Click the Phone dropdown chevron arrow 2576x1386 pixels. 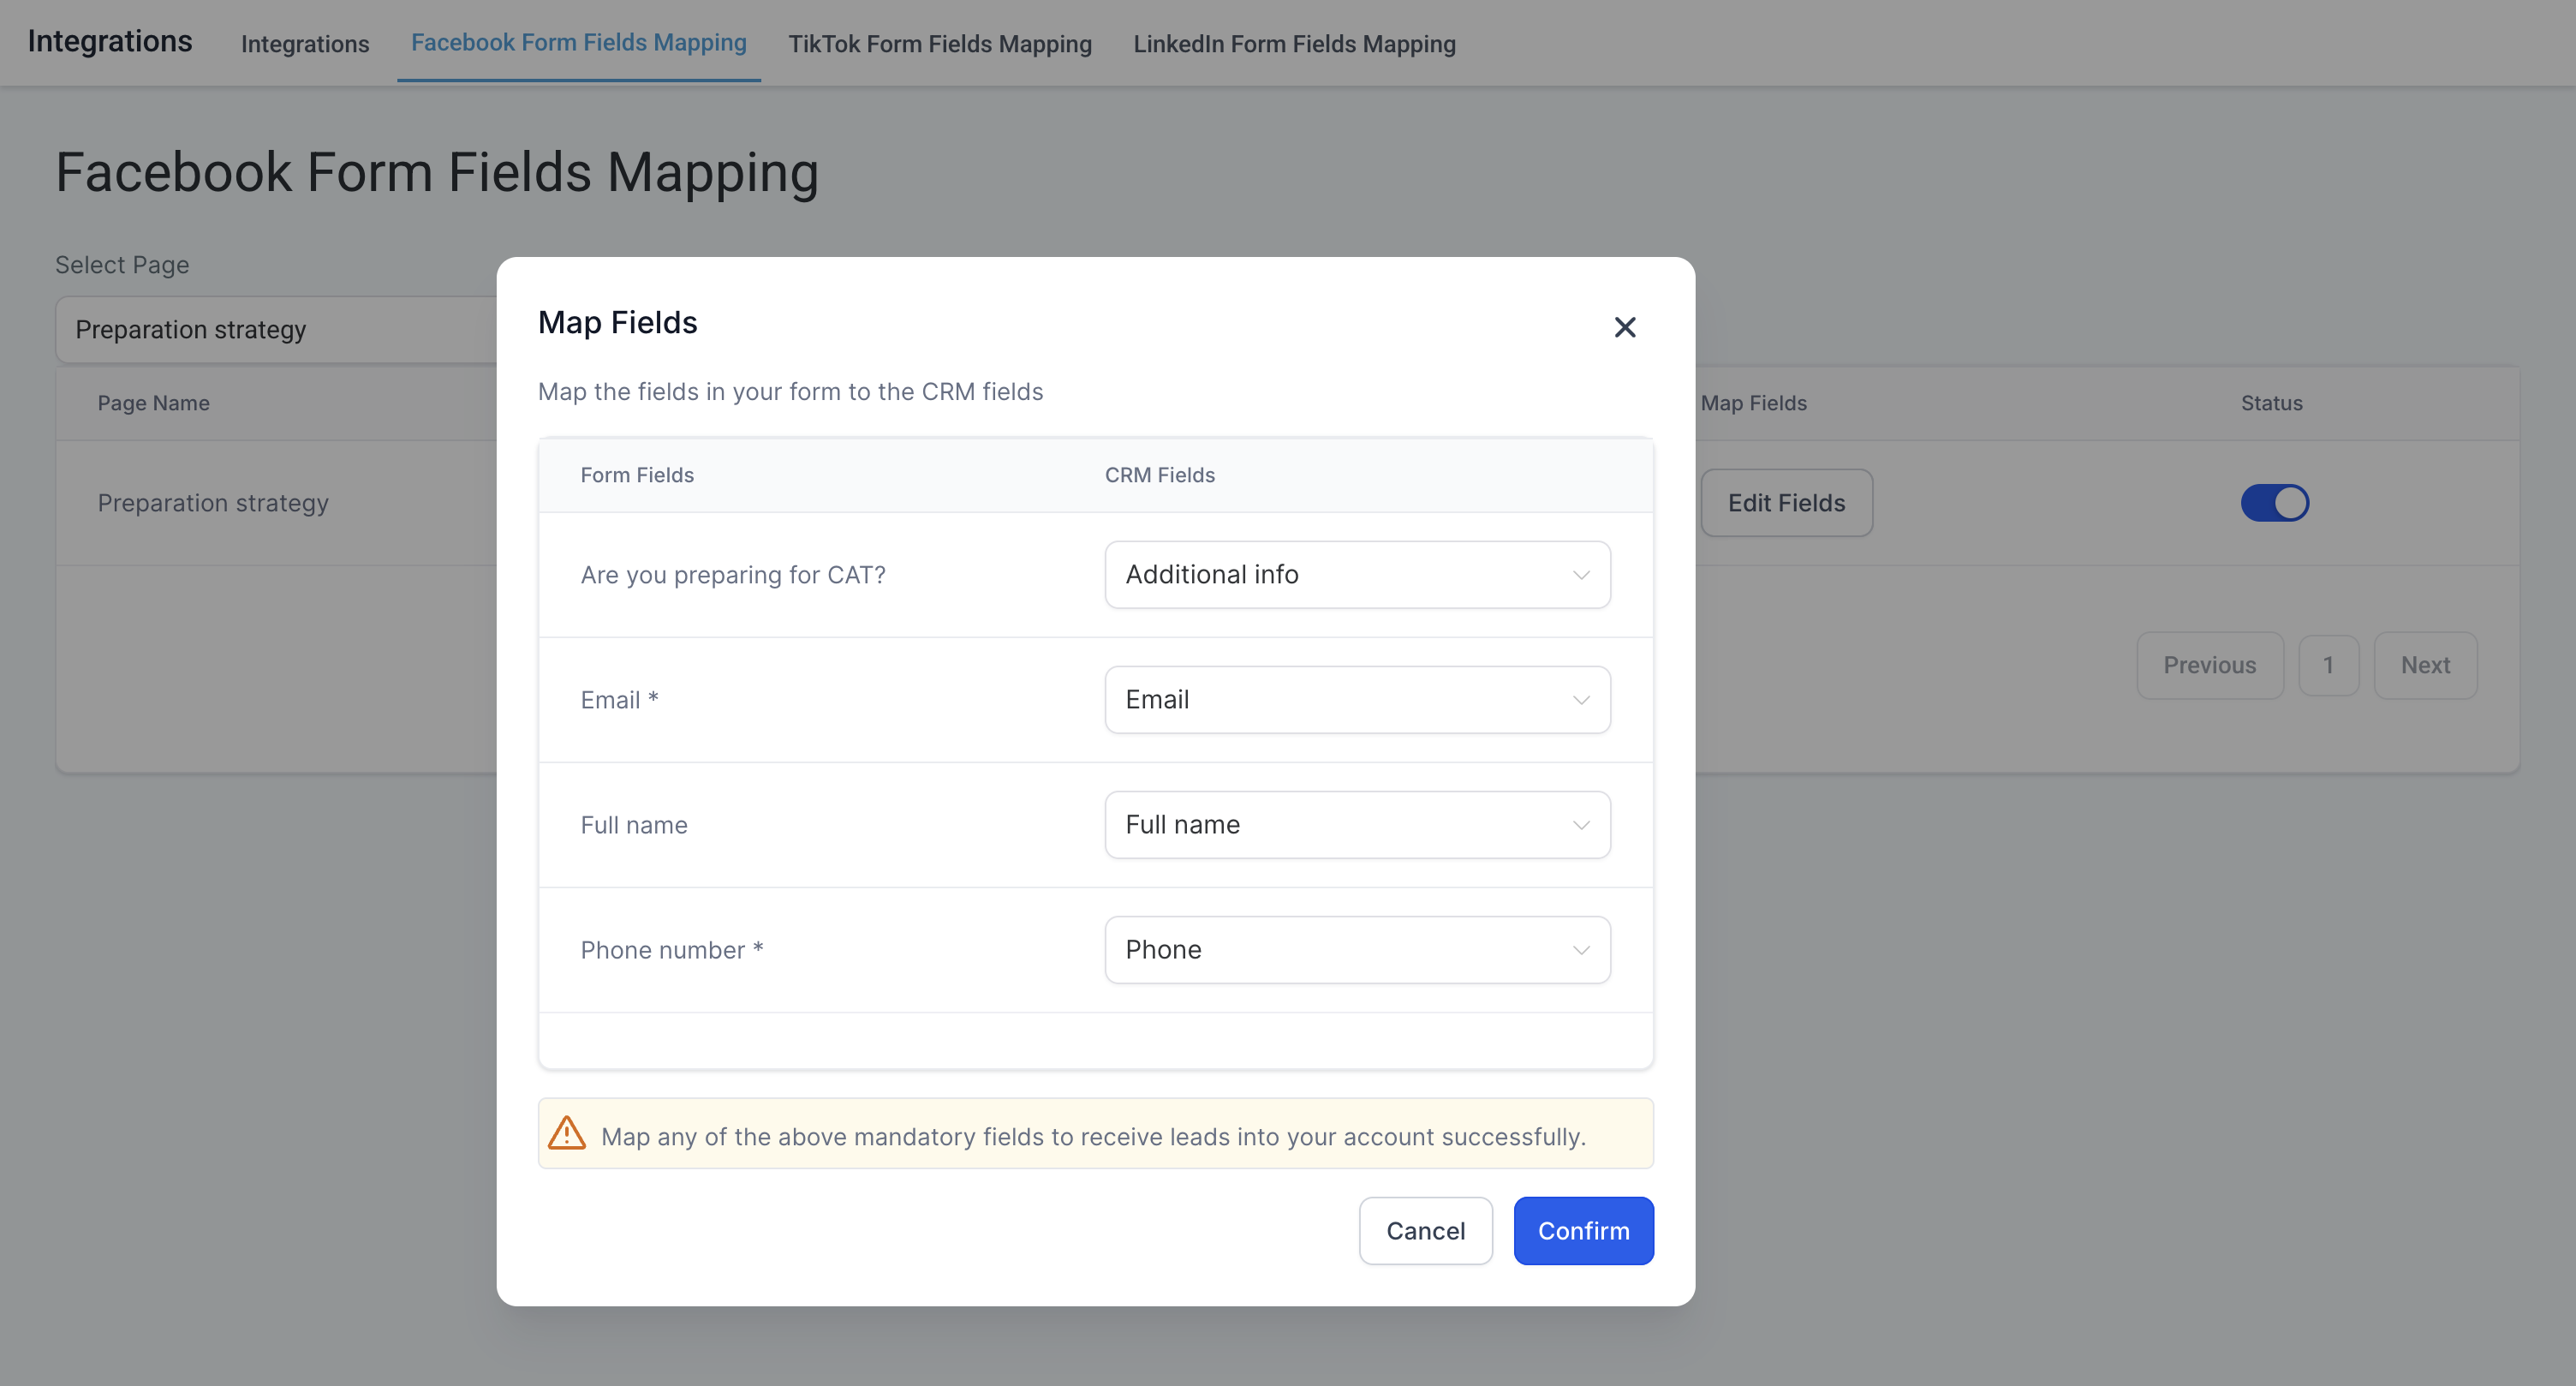[1580, 950]
